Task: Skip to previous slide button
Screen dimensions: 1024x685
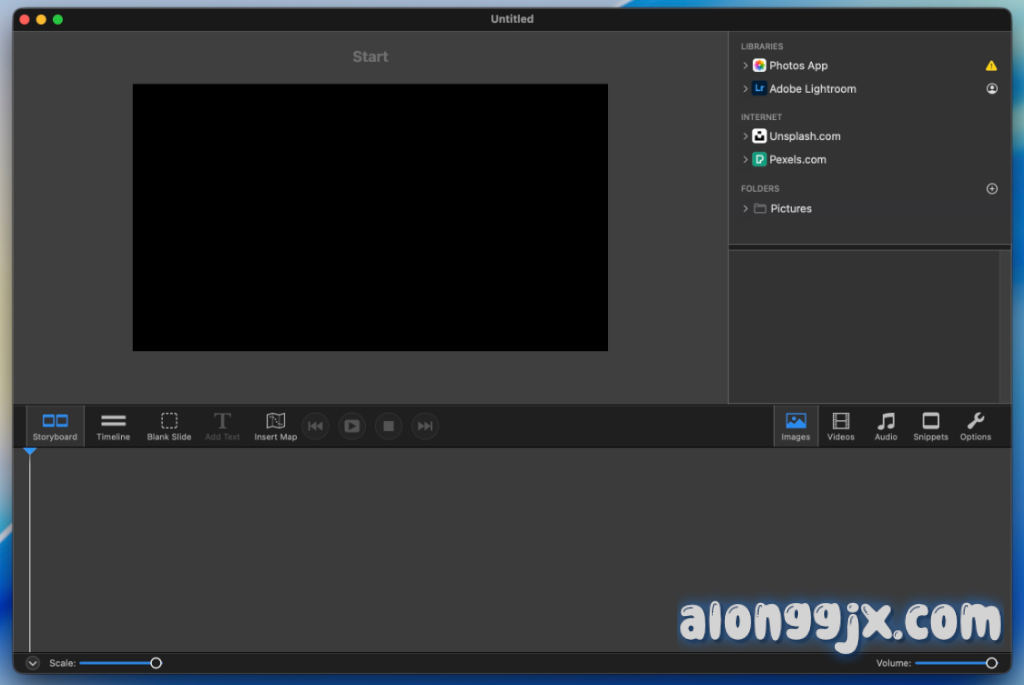Action: click(315, 426)
